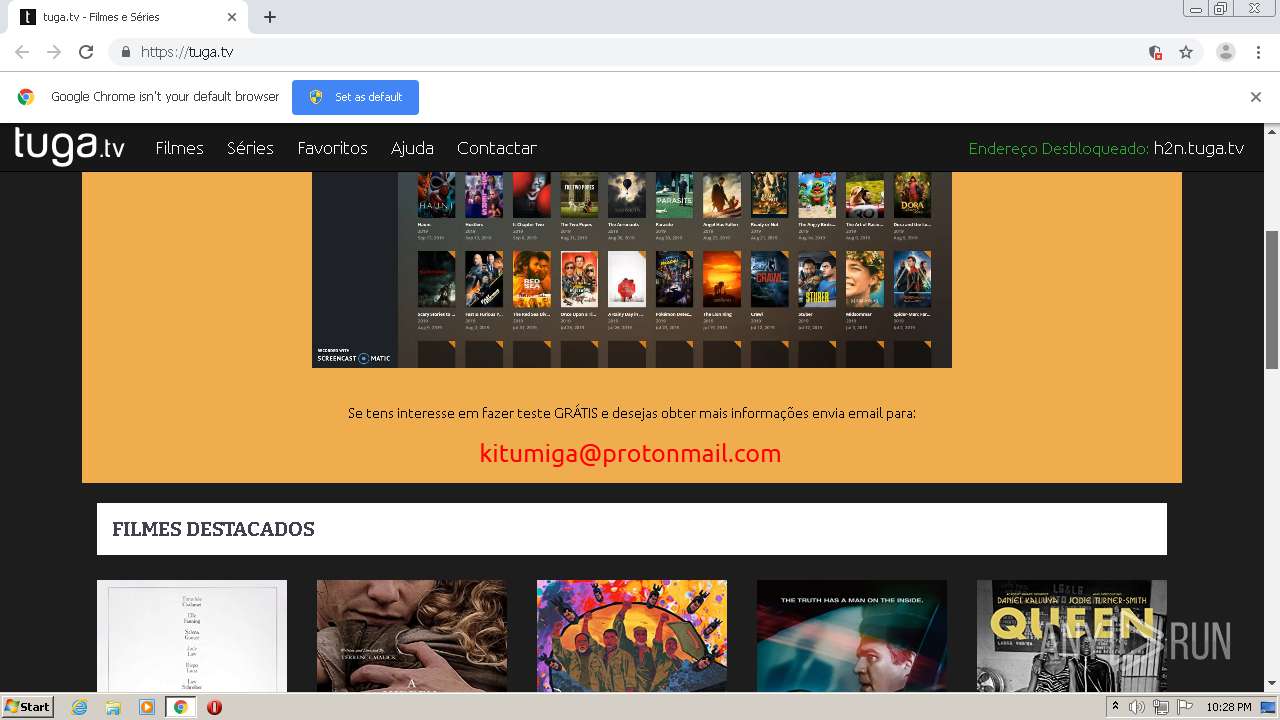Click the kitumiga@protonmail.com email address
This screenshot has height=720, width=1280.
[630, 453]
